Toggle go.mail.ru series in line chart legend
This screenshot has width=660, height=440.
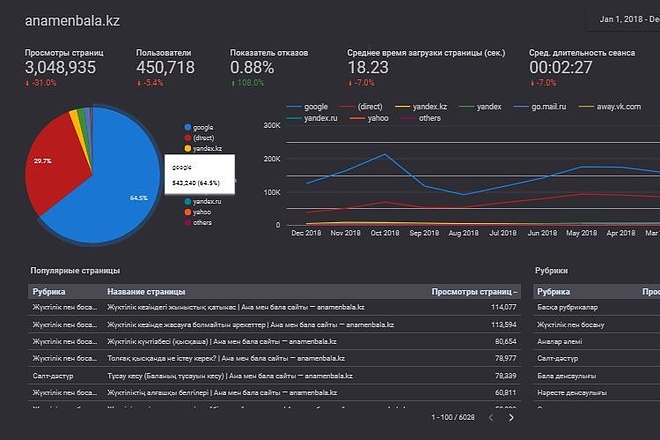coord(540,107)
